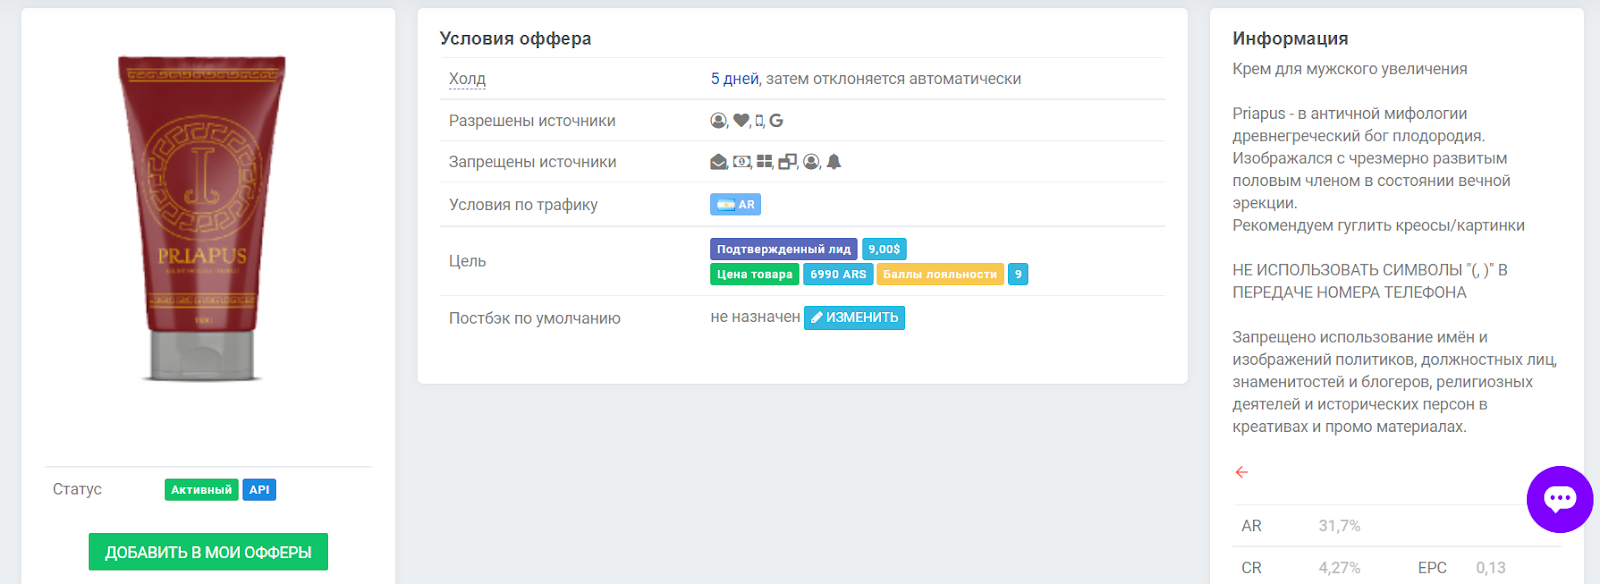Click 'Рекомендуем гуглить креосы/картинки' text
The image size is (1600, 584).
[1379, 226]
